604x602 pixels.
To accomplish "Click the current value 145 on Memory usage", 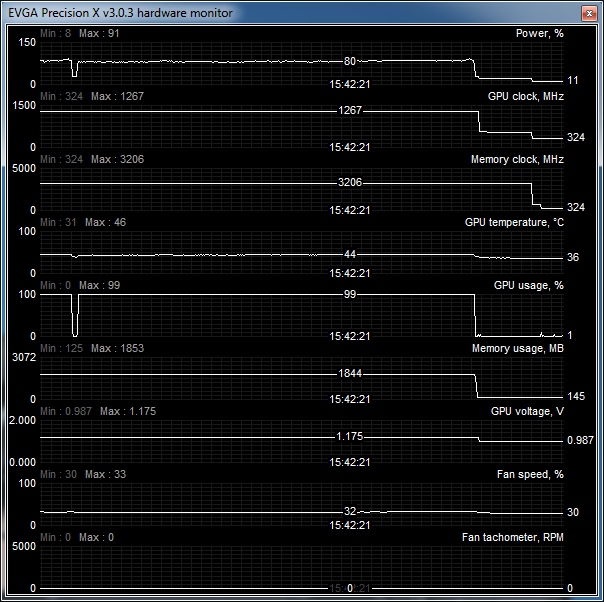I will click(574, 398).
